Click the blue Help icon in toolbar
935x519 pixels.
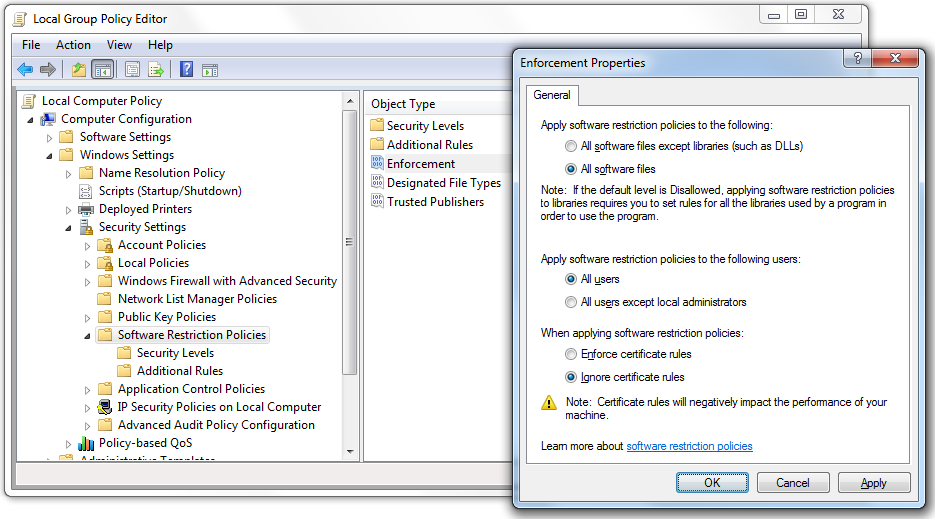tap(186, 69)
